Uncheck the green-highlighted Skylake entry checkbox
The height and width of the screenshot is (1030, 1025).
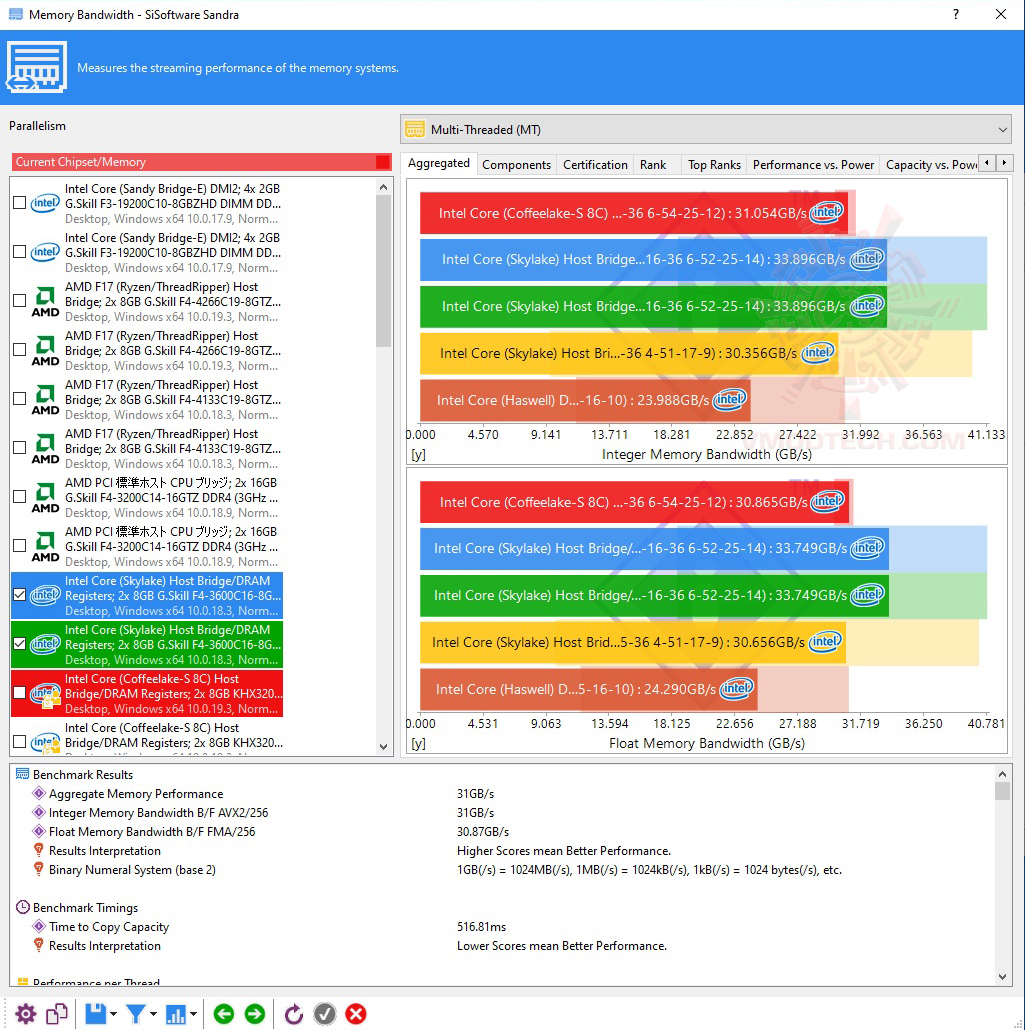click(20, 644)
